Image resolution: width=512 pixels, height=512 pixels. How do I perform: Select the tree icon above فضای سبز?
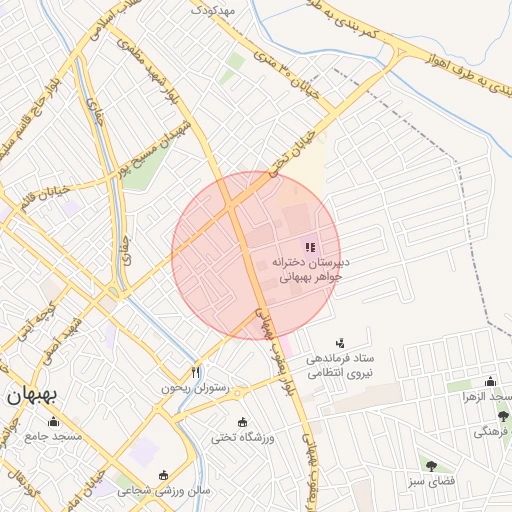pos(431,466)
